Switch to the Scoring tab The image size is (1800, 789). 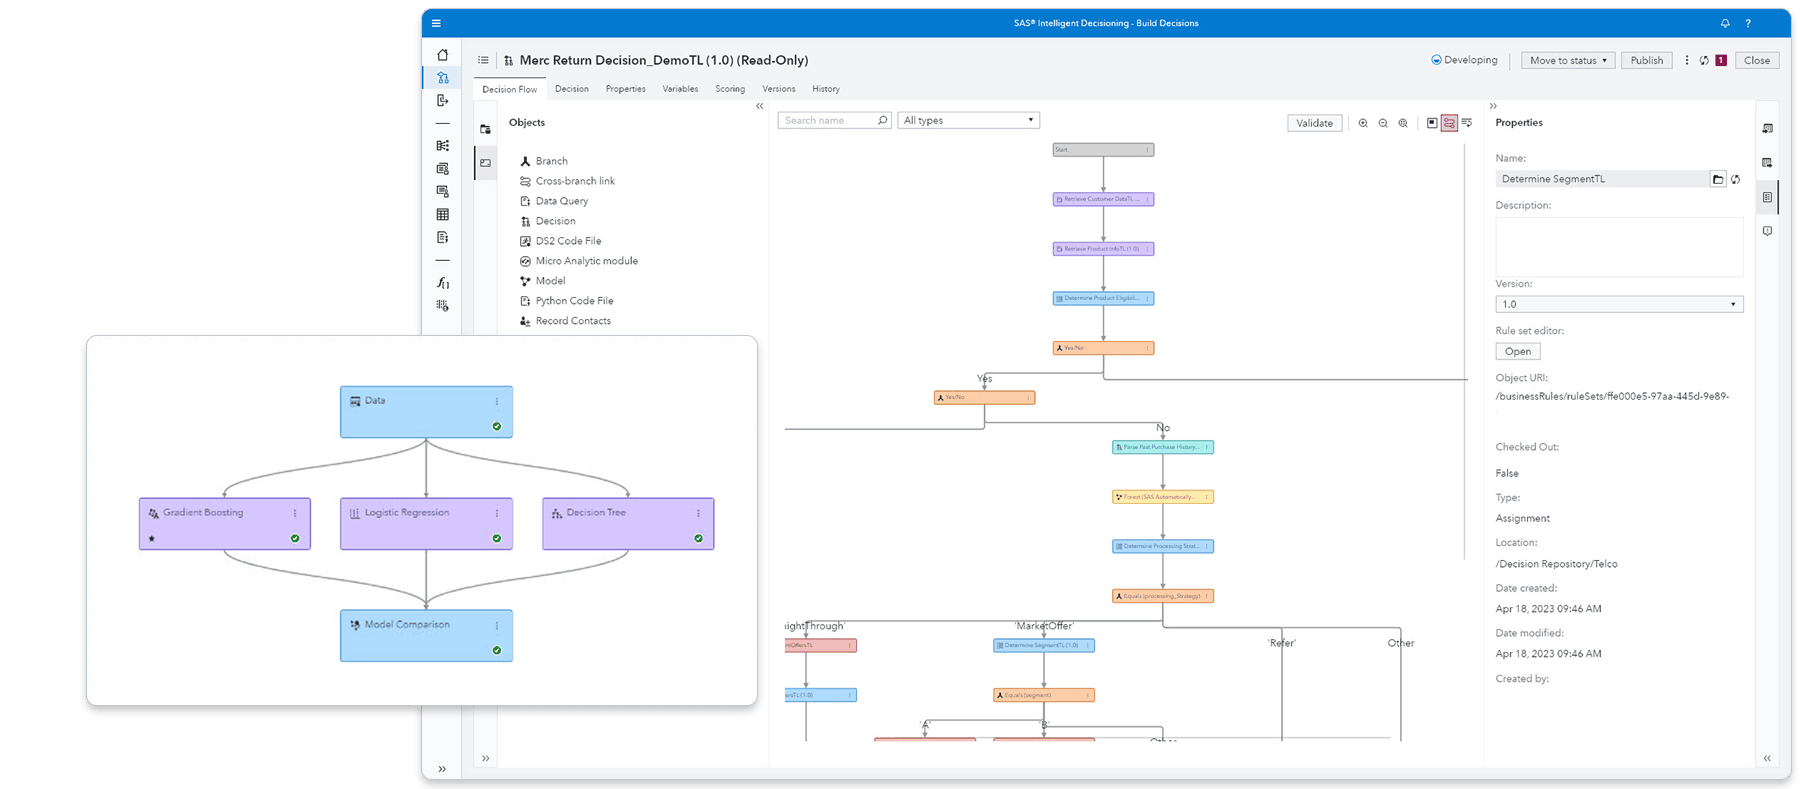pyautogui.click(x=730, y=89)
